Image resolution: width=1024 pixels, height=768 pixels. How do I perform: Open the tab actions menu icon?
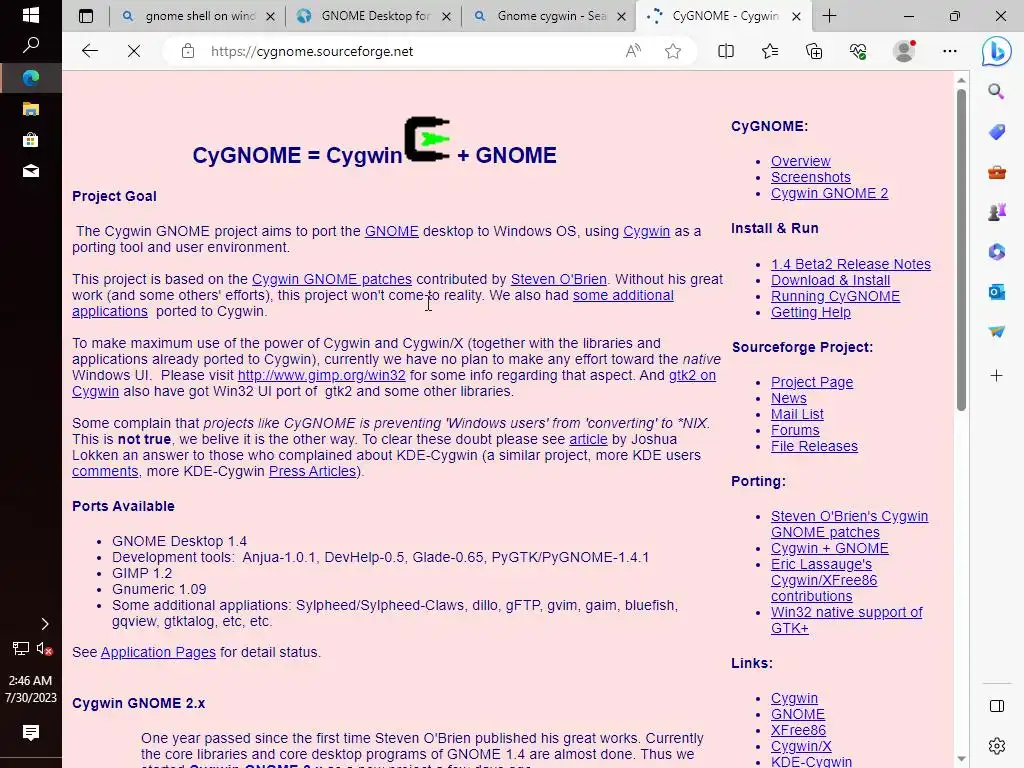86,16
